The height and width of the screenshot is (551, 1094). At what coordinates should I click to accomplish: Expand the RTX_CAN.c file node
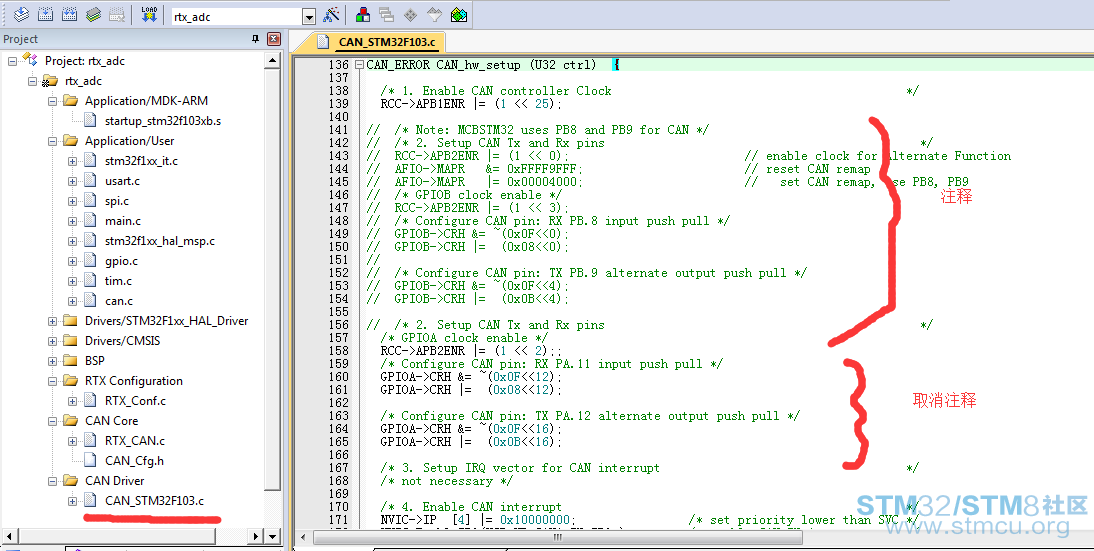tap(73, 441)
